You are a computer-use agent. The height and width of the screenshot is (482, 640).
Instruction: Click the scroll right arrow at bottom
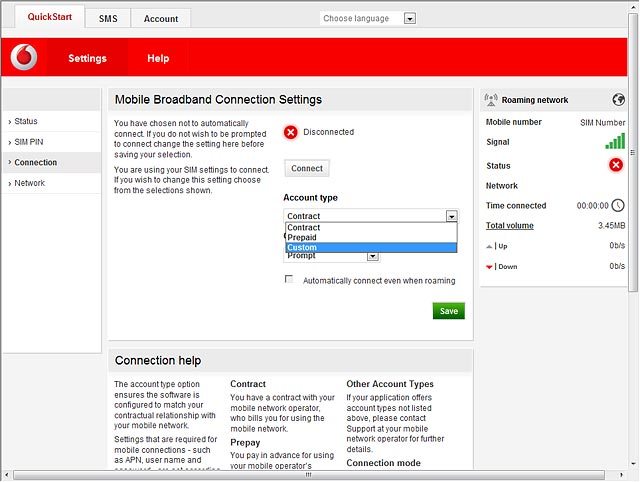tap(622, 475)
